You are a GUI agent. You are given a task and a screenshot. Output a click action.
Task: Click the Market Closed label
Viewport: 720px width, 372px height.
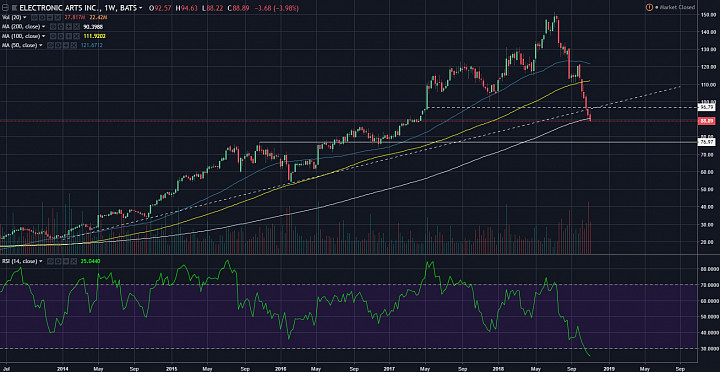[677, 7]
